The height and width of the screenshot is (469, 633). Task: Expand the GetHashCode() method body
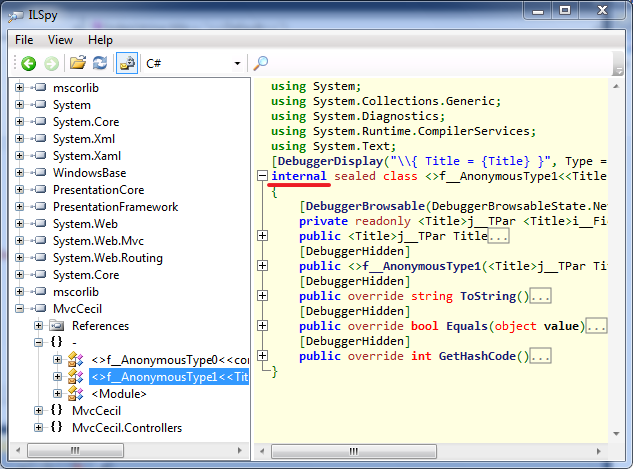point(263,357)
